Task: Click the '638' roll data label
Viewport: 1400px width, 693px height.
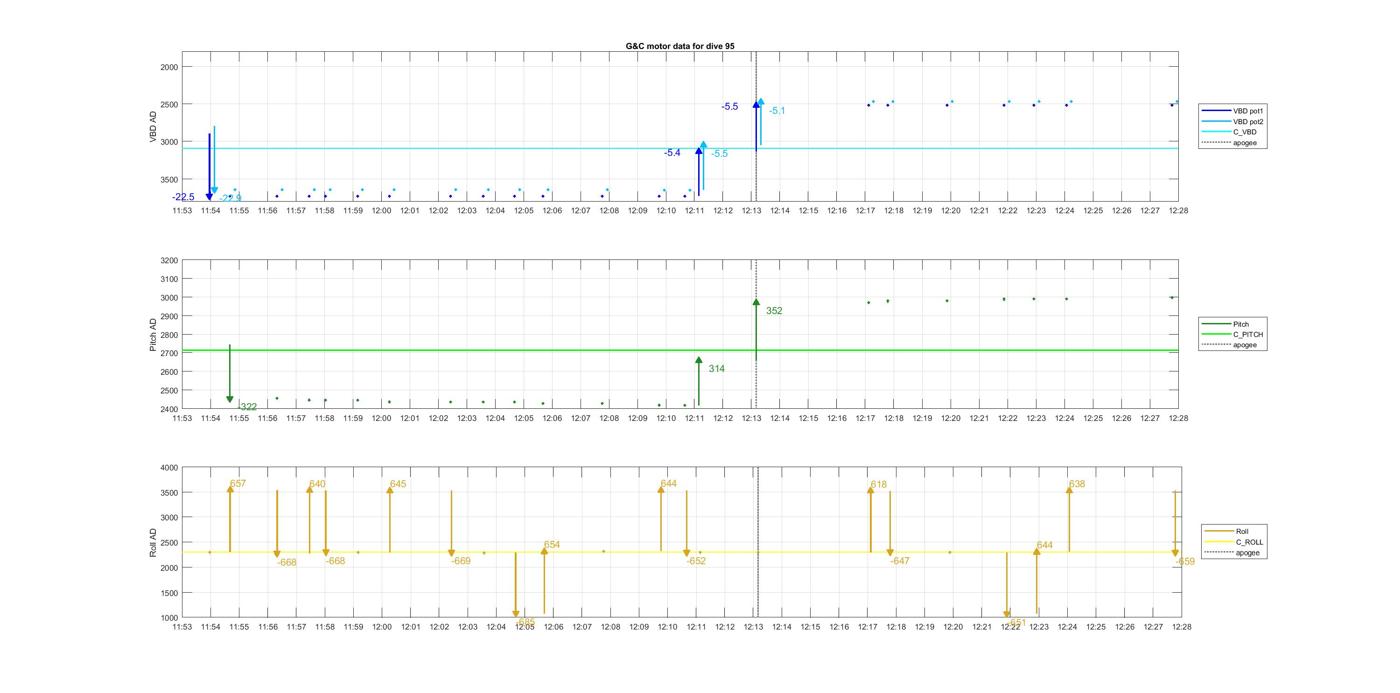Action: [1077, 484]
